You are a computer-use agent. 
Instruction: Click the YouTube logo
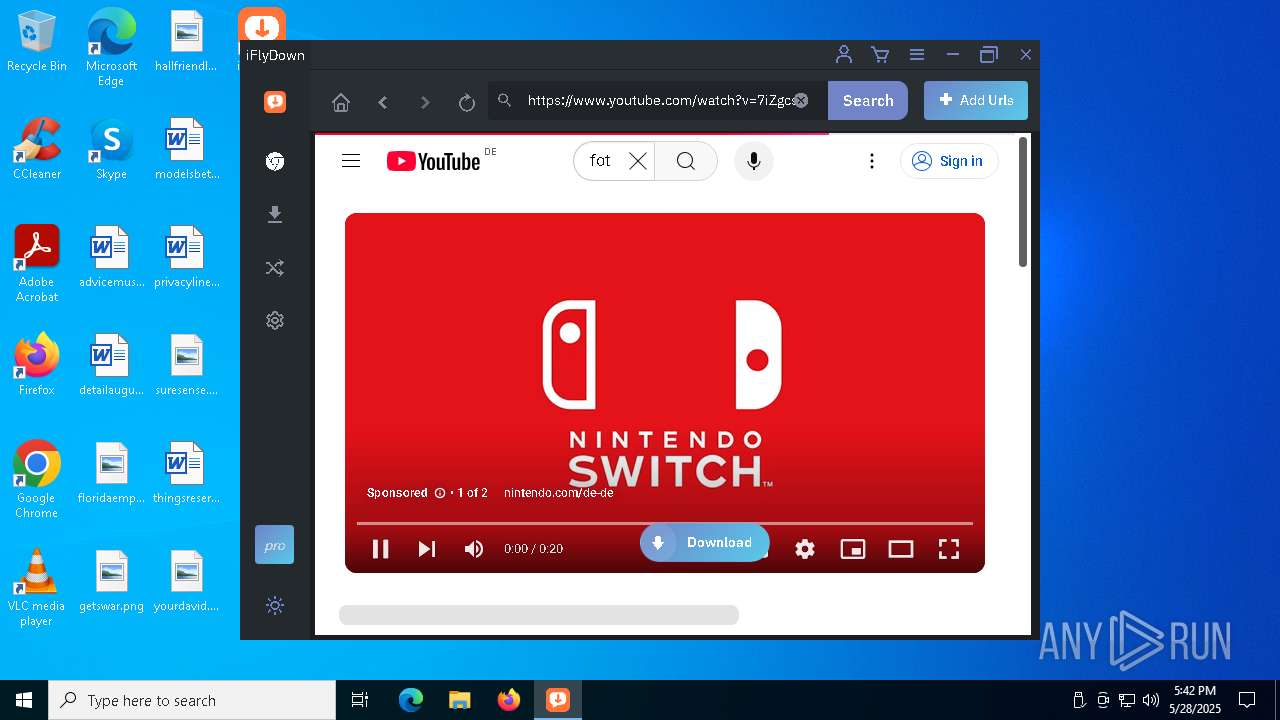click(434, 161)
